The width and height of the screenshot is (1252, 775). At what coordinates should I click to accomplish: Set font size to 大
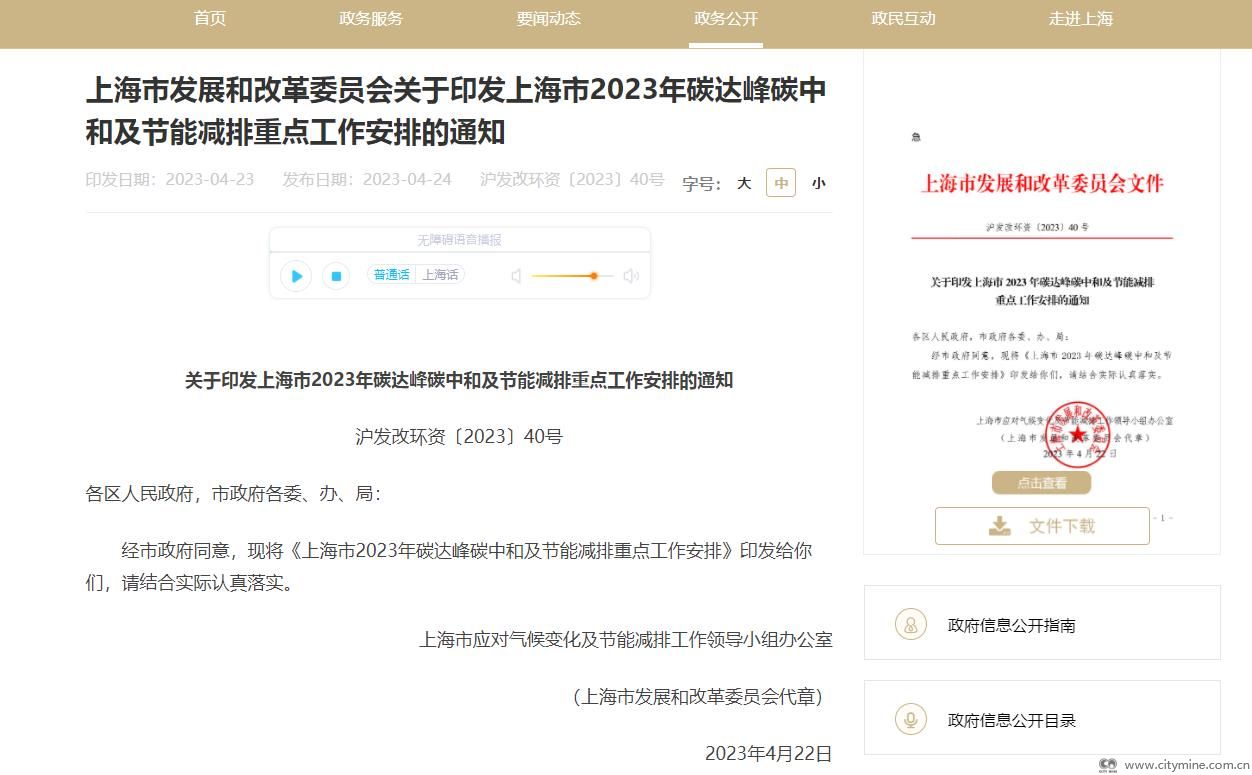(x=744, y=183)
